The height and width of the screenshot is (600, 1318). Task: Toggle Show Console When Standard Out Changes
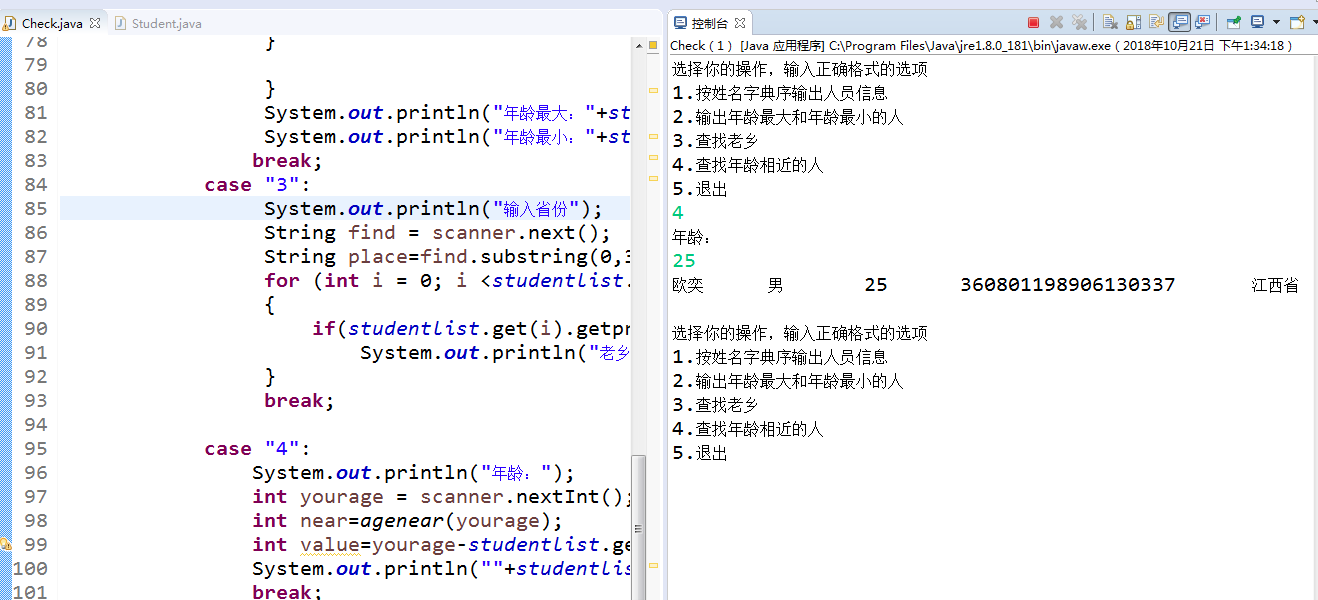1179,22
